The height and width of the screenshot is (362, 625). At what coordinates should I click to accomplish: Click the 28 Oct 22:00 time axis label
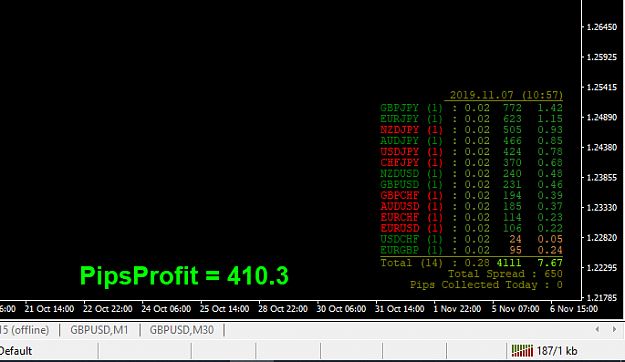pyautogui.click(x=283, y=309)
